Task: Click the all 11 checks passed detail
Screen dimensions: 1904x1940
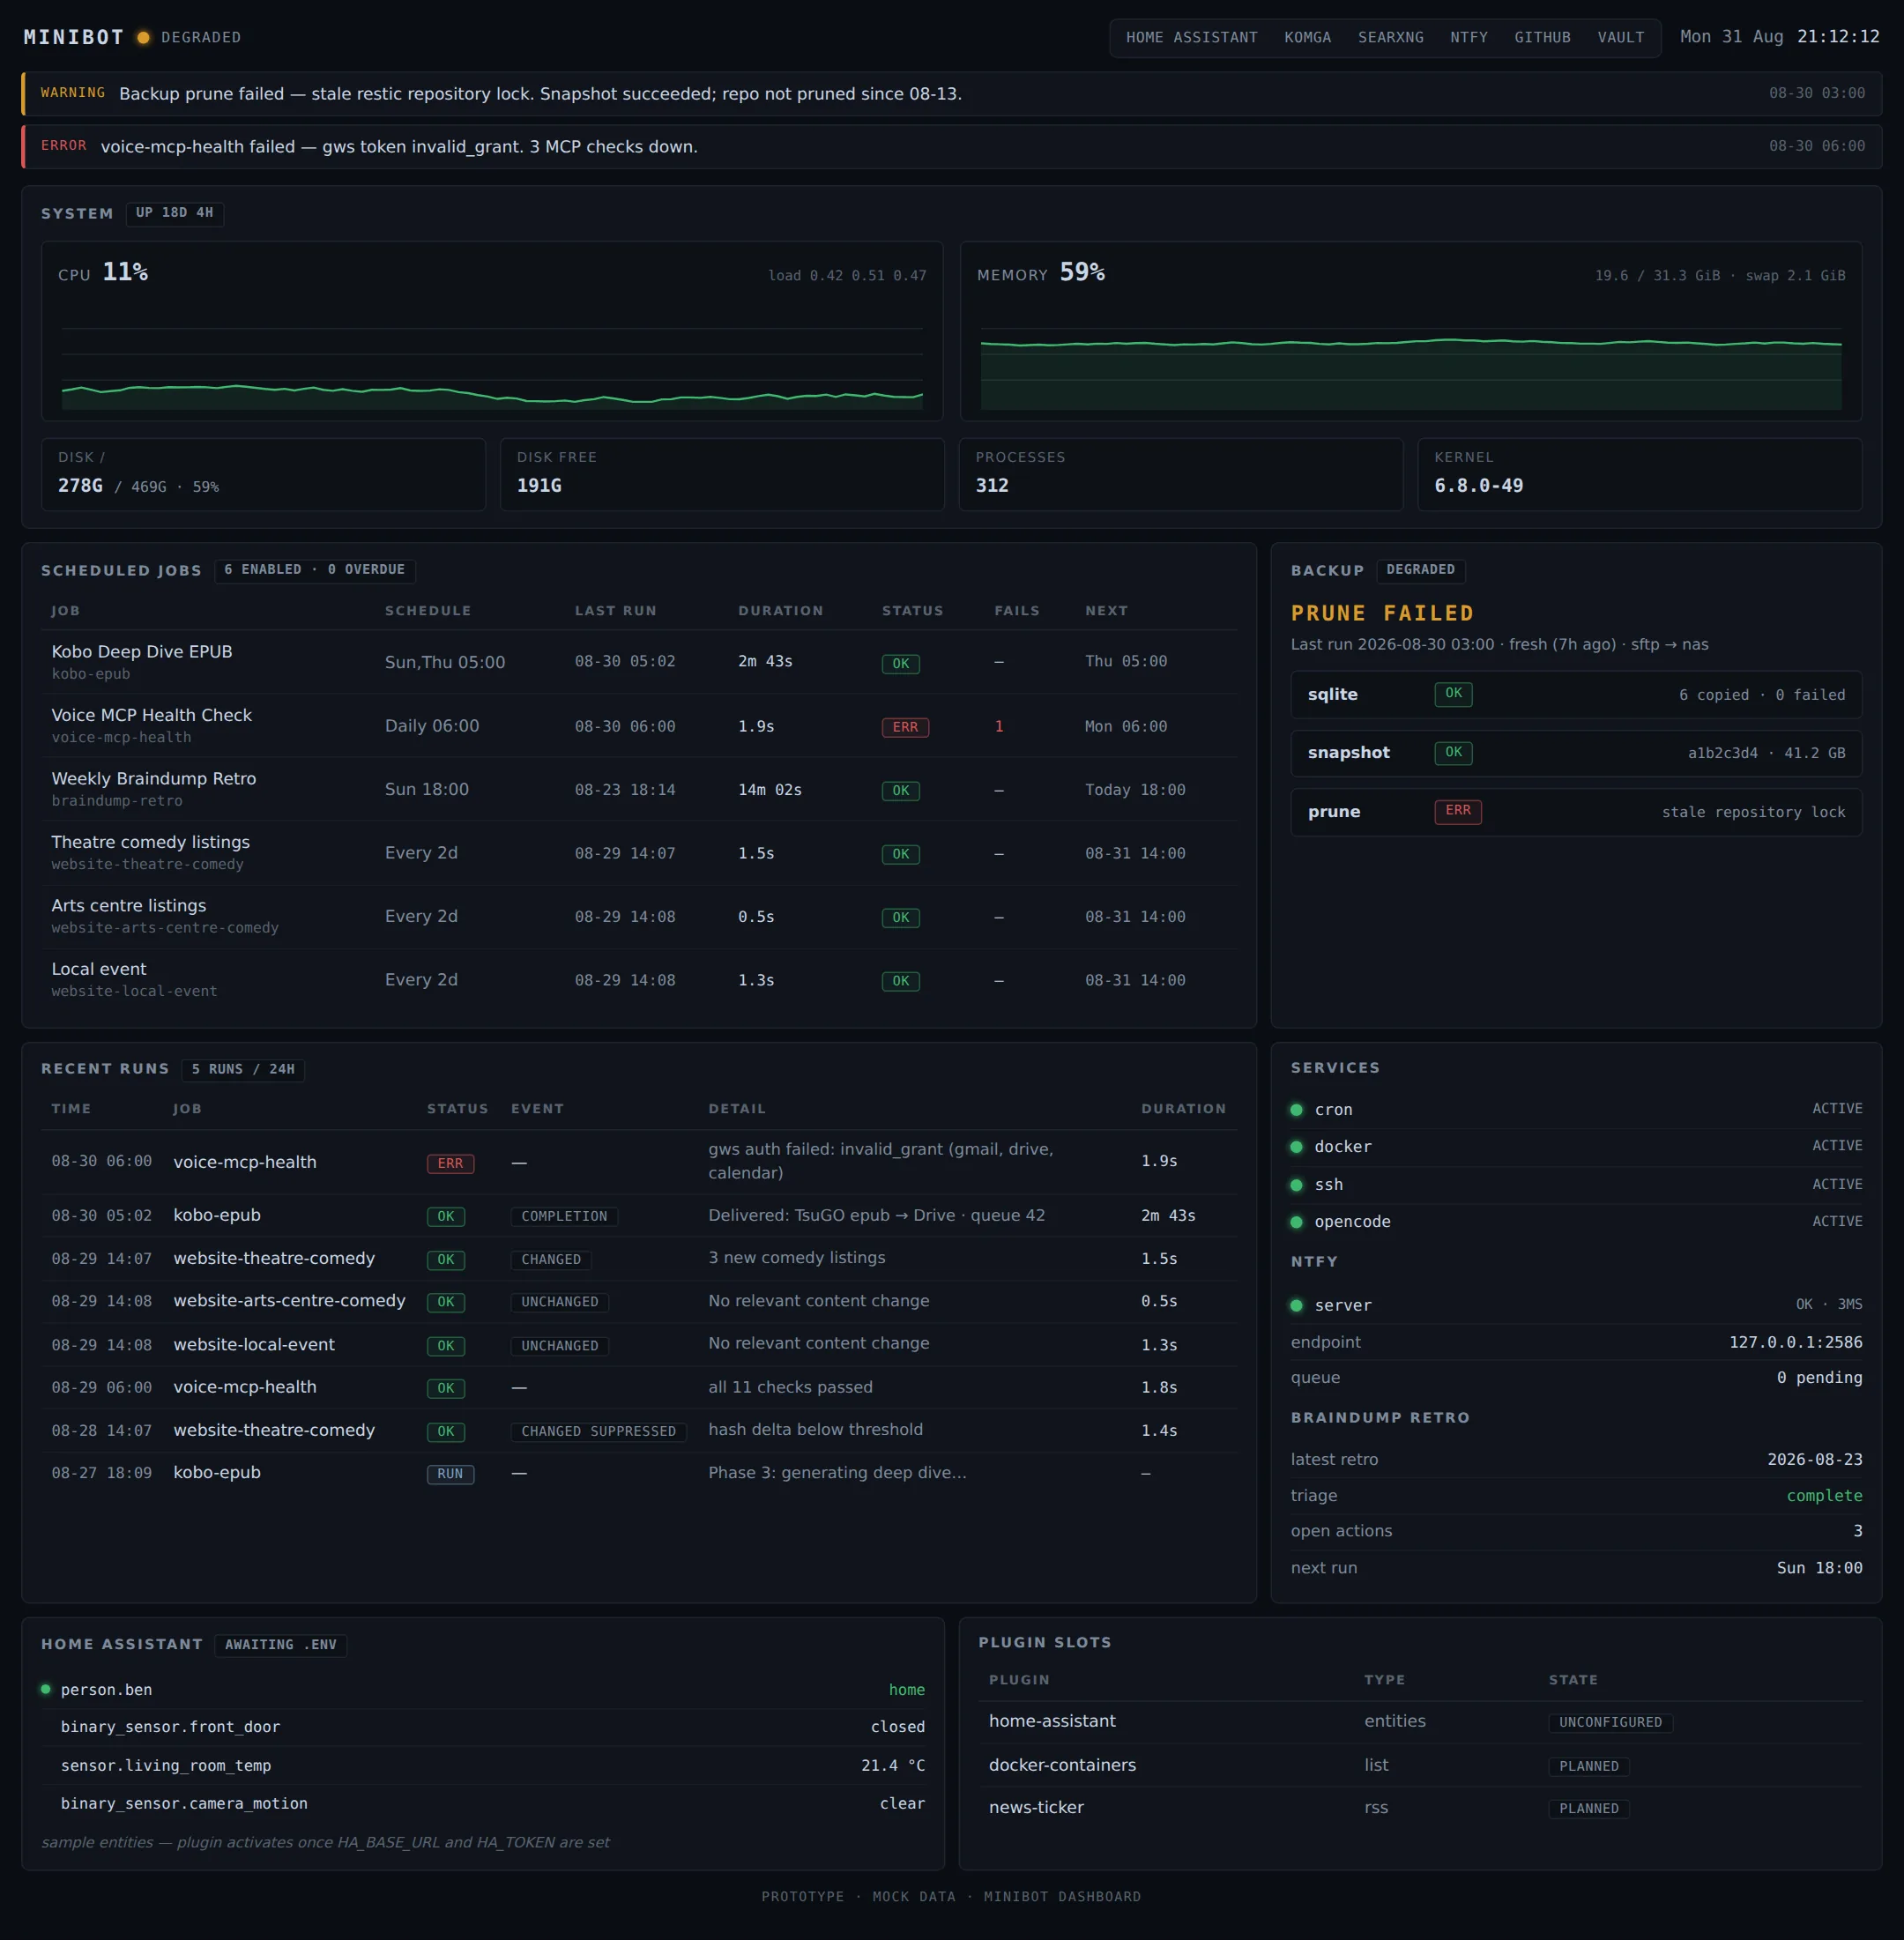Action: (790, 1387)
